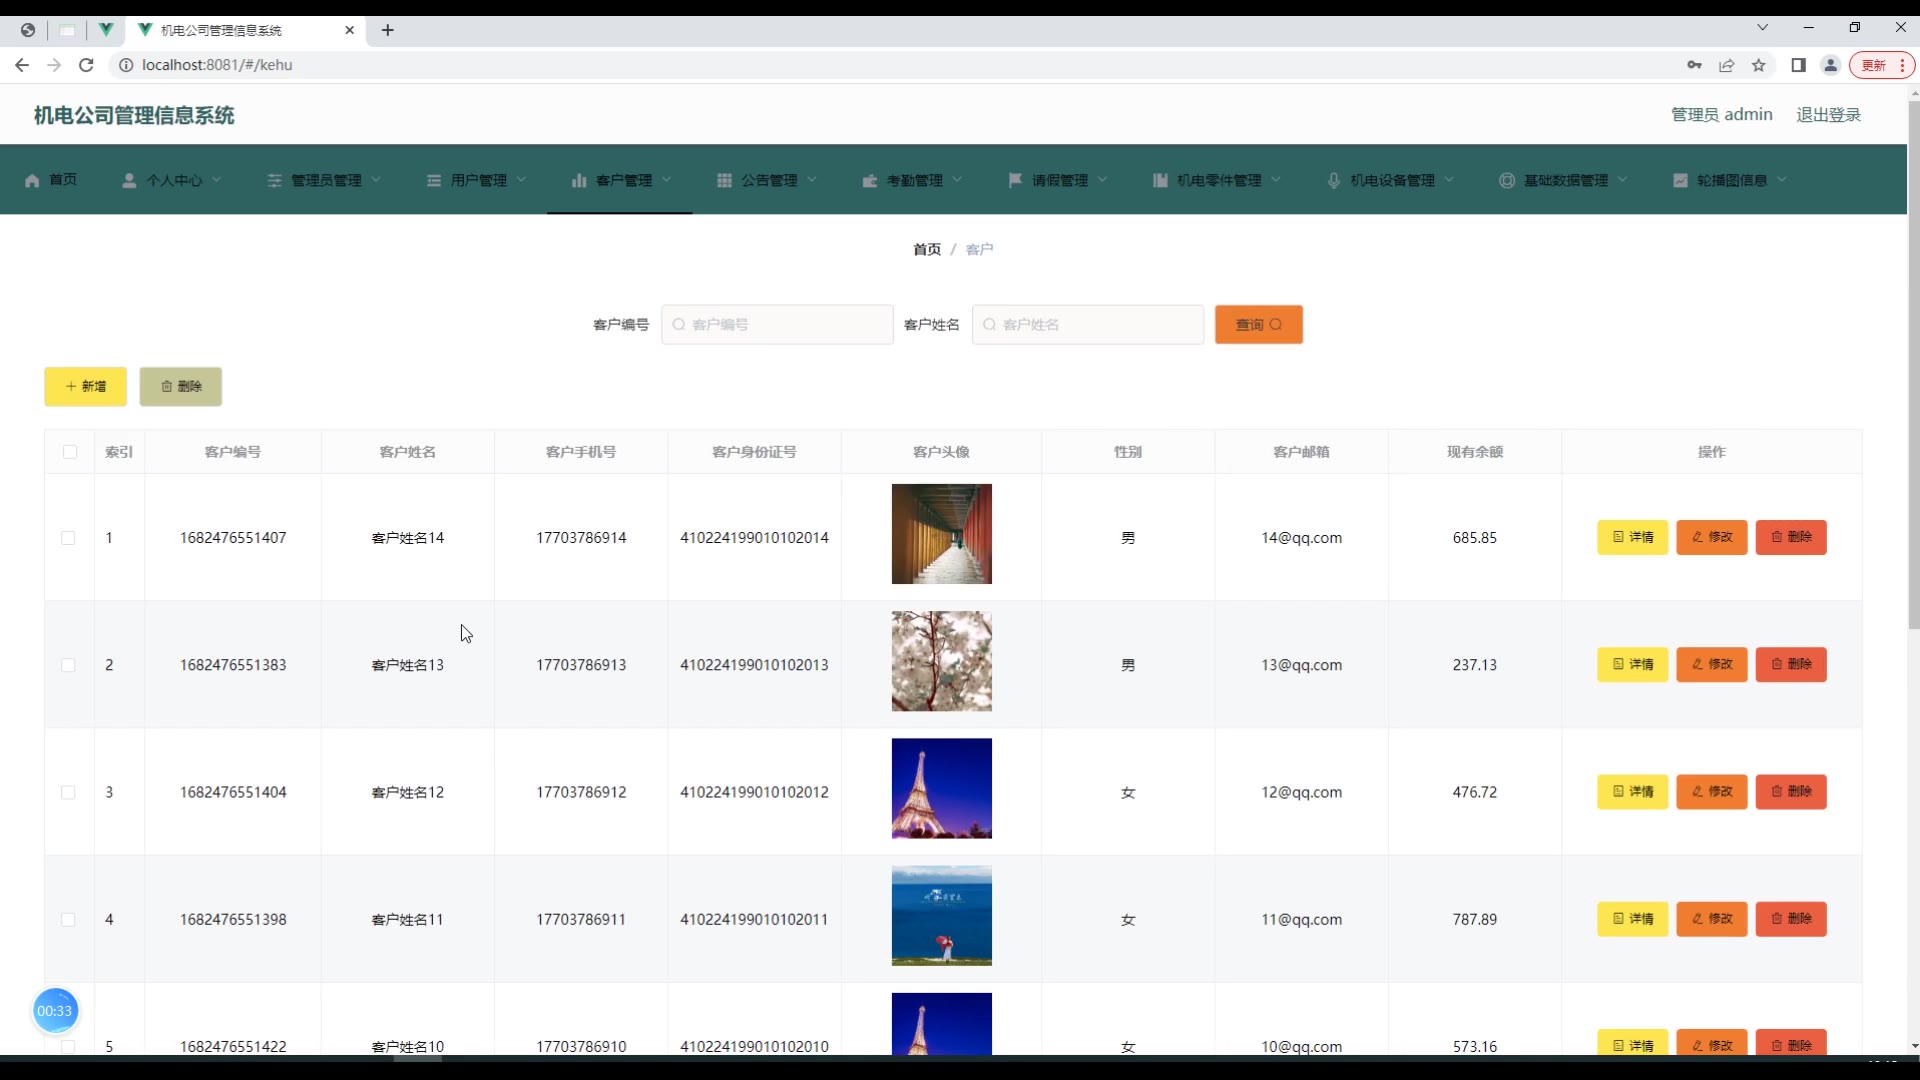
Task: Click the grid icon beside 公告管理
Action: pos(724,181)
